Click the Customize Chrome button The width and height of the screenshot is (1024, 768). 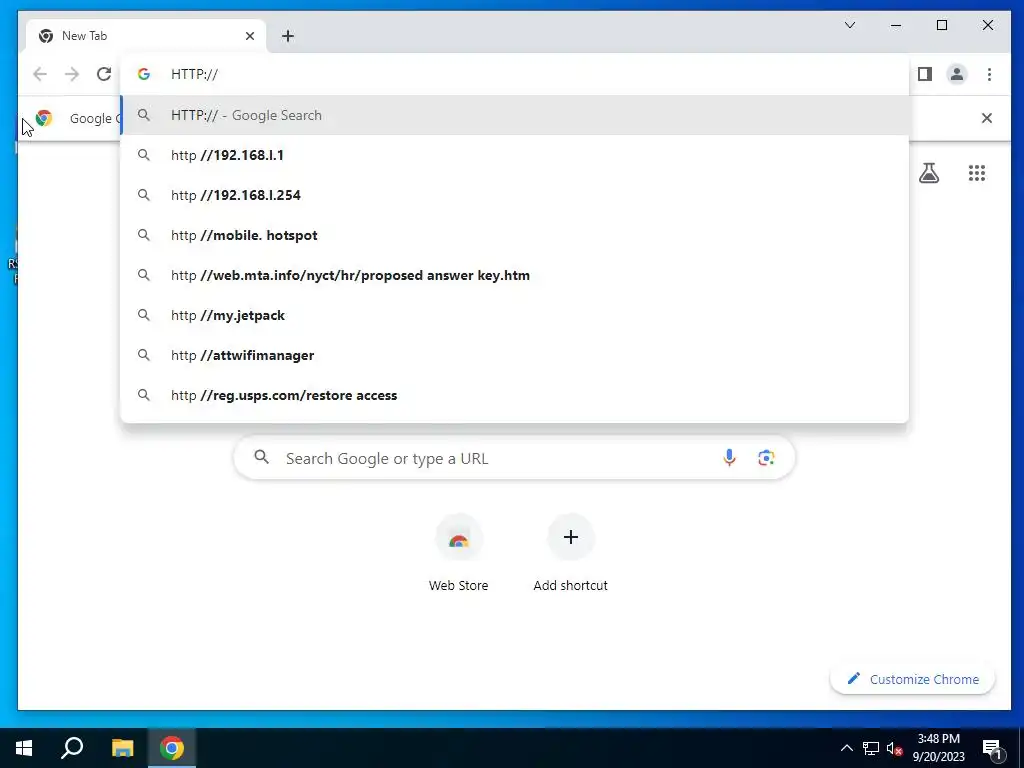click(912, 679)
